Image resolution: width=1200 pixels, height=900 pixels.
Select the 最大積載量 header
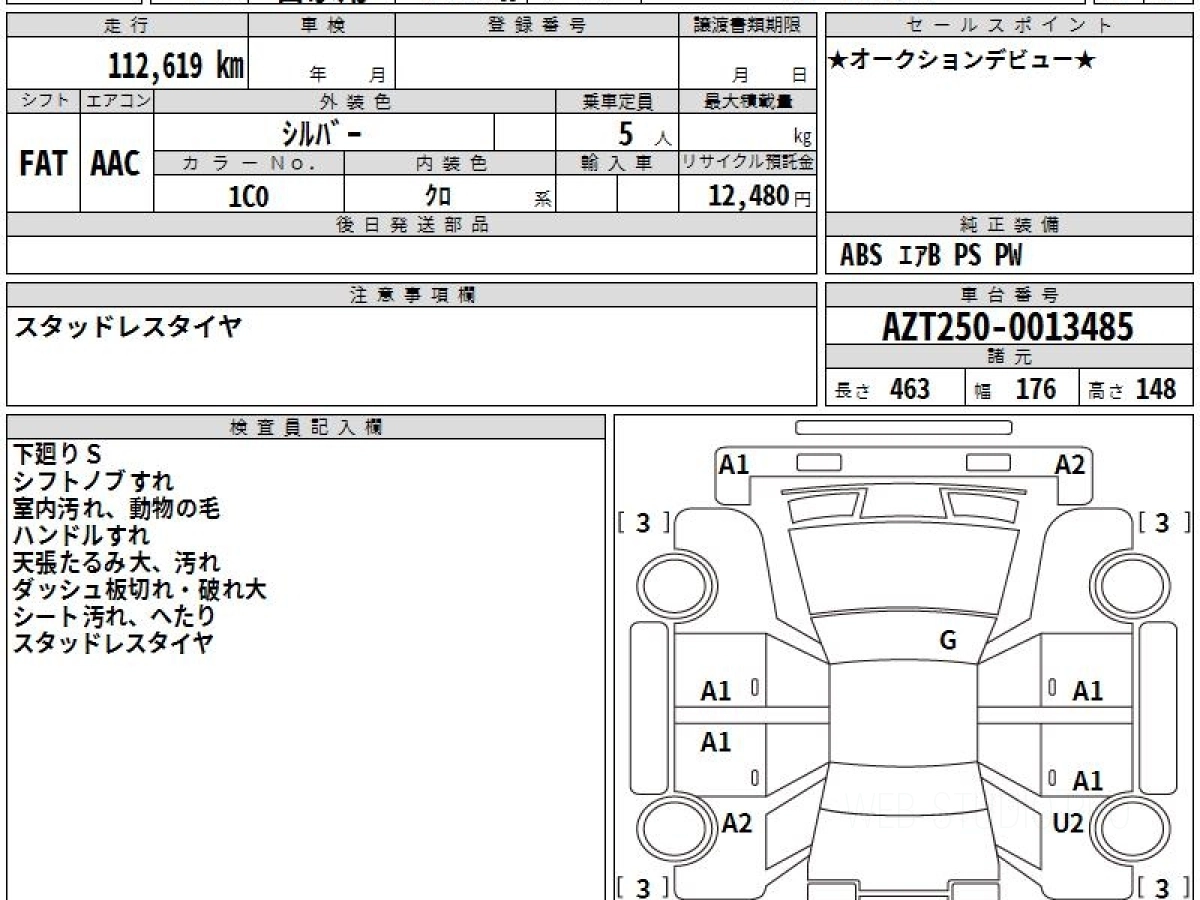748,101
